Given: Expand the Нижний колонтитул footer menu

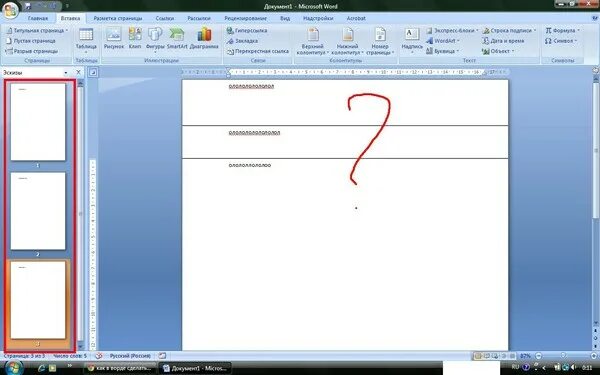Looking at the screenshot, I should pyautogui.click(x=347, y=41).
